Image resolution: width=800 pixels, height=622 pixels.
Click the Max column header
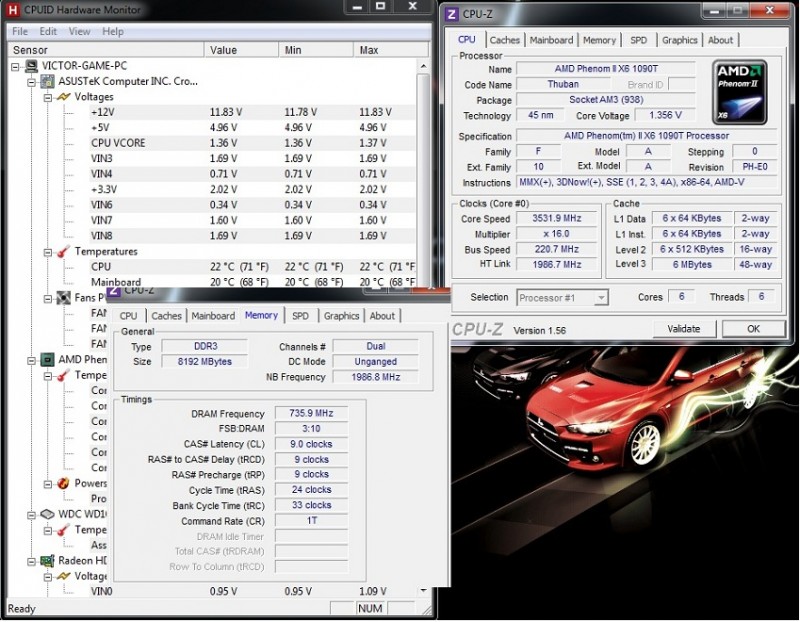[391, 50]
